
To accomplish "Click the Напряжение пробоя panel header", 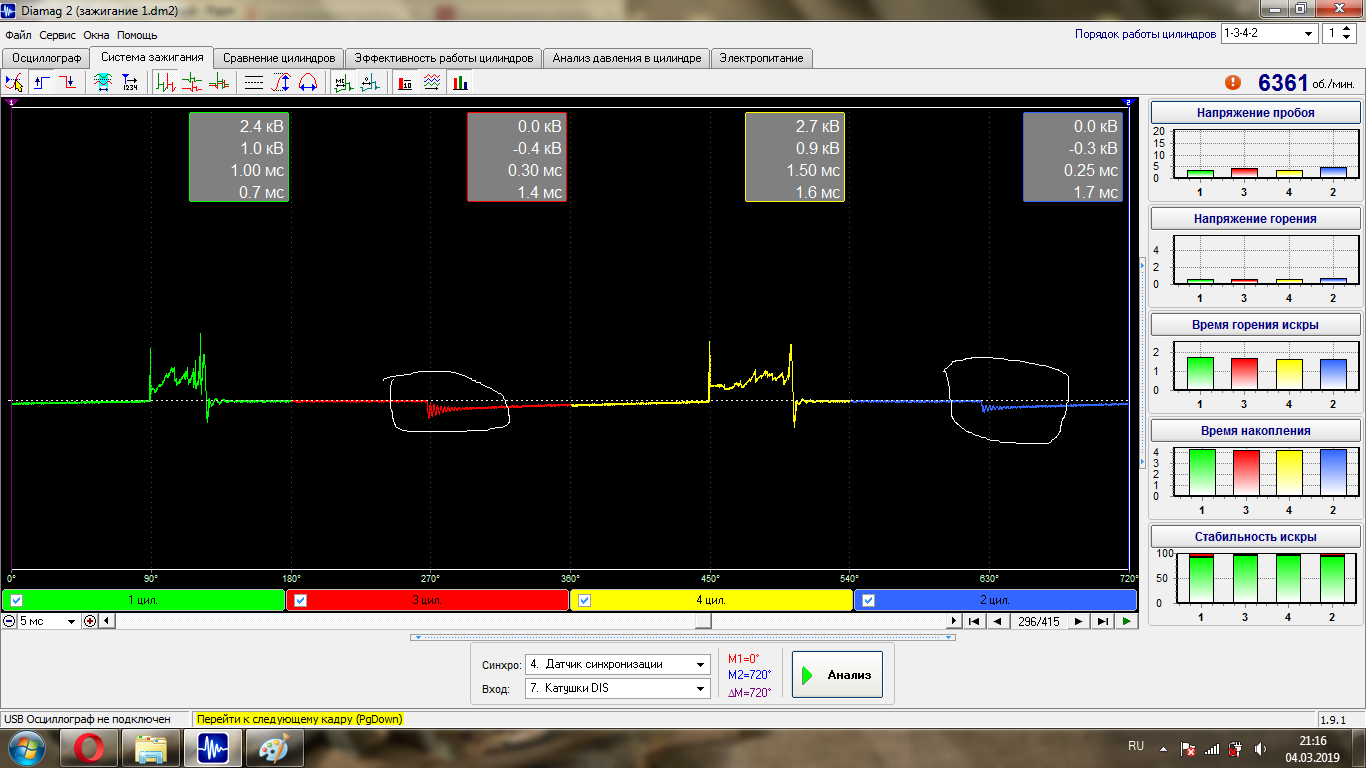I will coord(1255,113).
